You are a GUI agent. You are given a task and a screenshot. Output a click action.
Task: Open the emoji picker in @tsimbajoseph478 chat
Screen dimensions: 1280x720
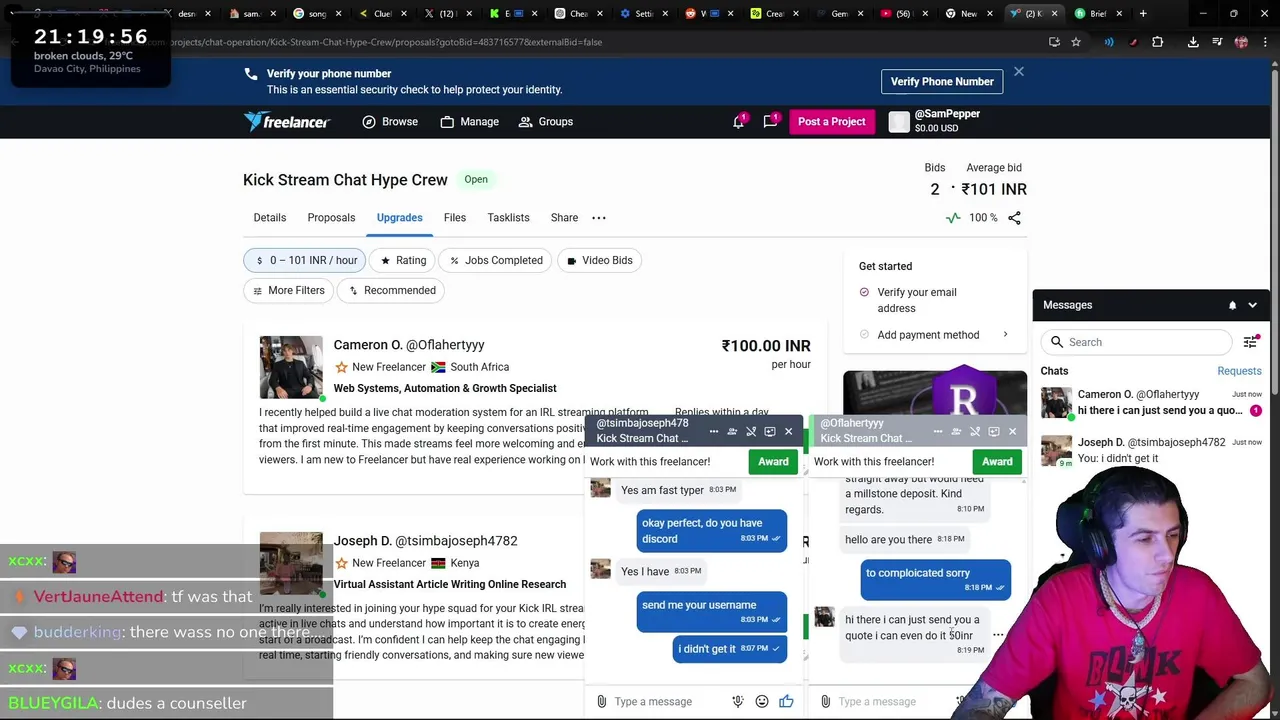pyautogui.click(x=762, y=701)
